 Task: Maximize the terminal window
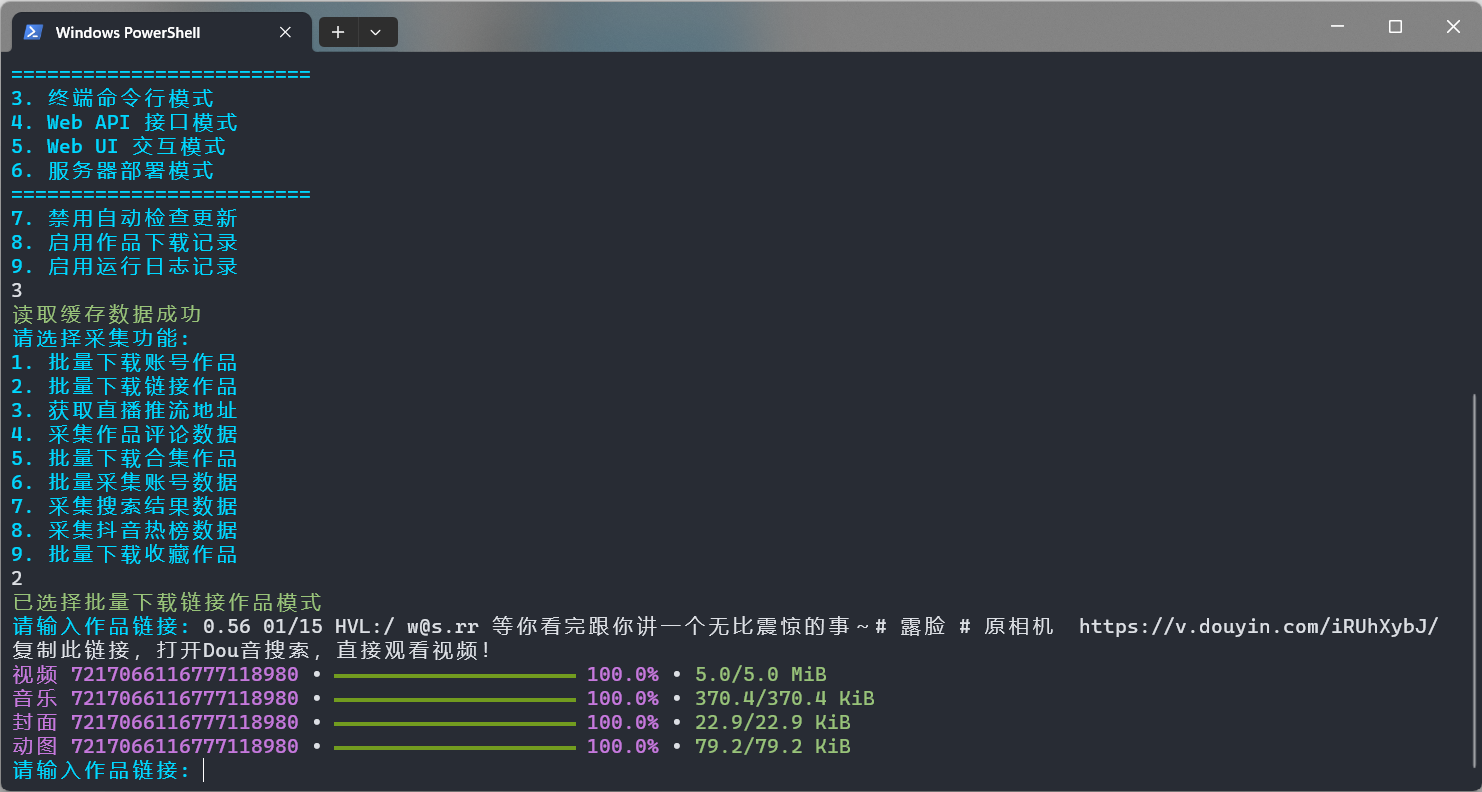click(x=1395, y=27)
